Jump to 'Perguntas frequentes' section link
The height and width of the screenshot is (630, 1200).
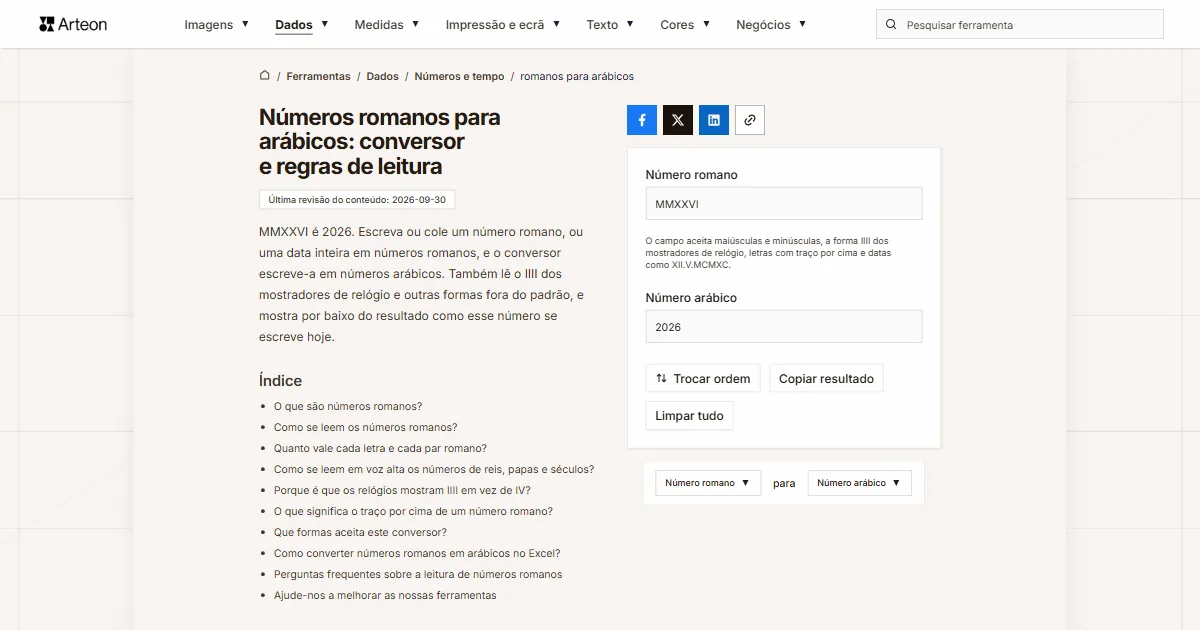[x=418, y=574]
